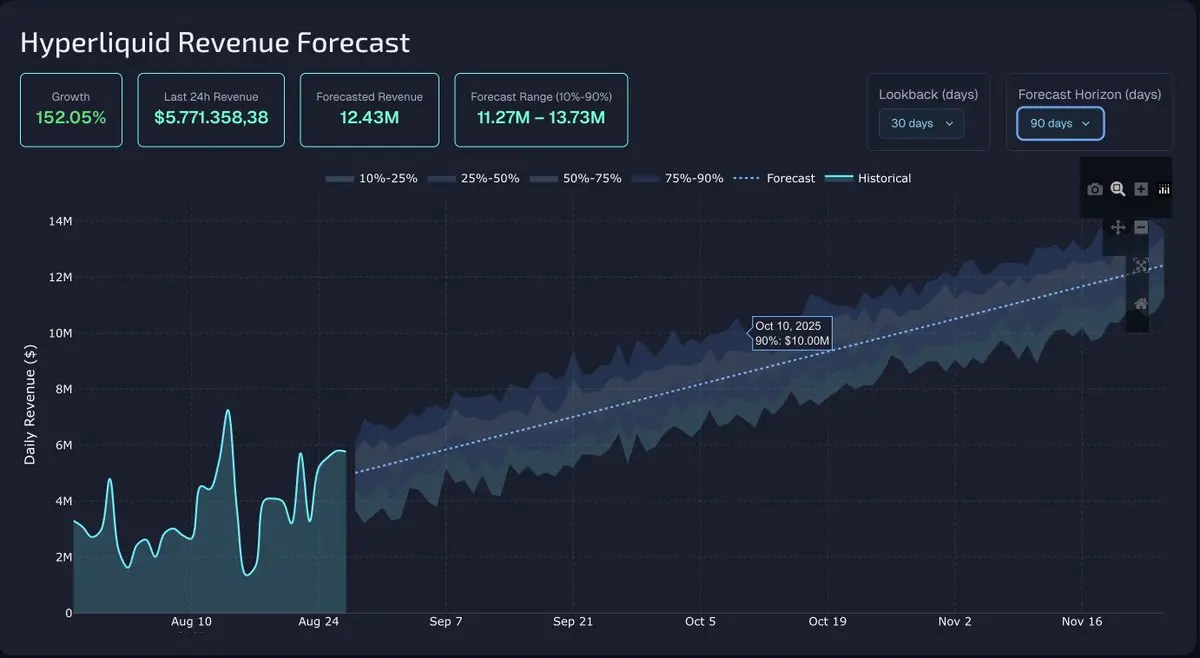Click the Nov 2 x-axis label
The image size is (1200, 658).
[x=955, y=621]
